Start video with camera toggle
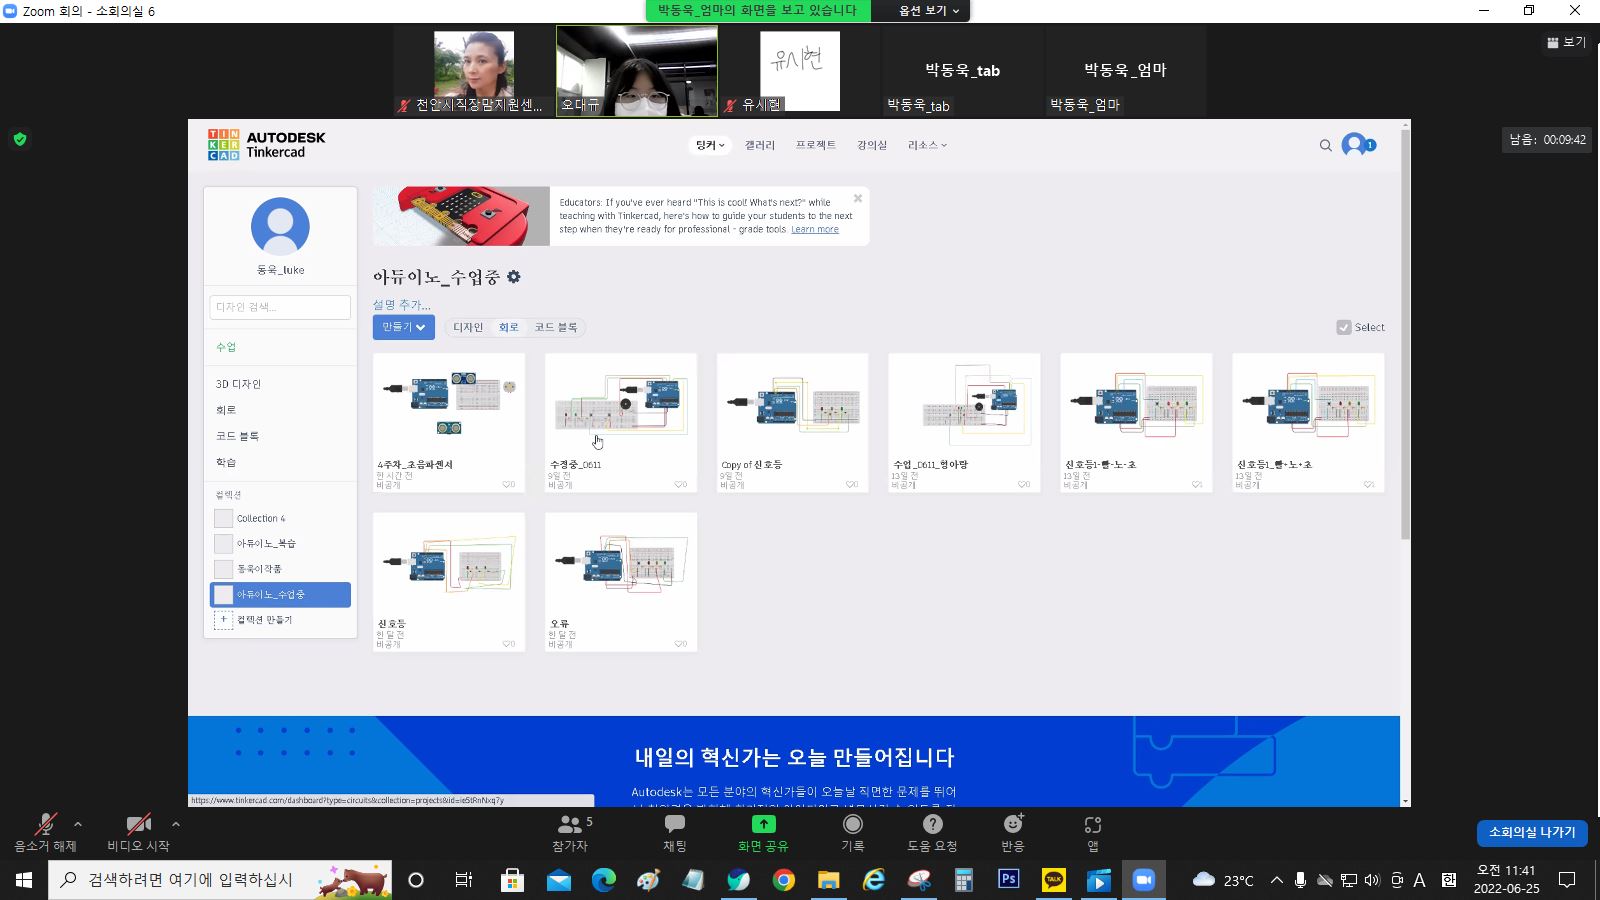1600x900 pixels. point(138,825)
